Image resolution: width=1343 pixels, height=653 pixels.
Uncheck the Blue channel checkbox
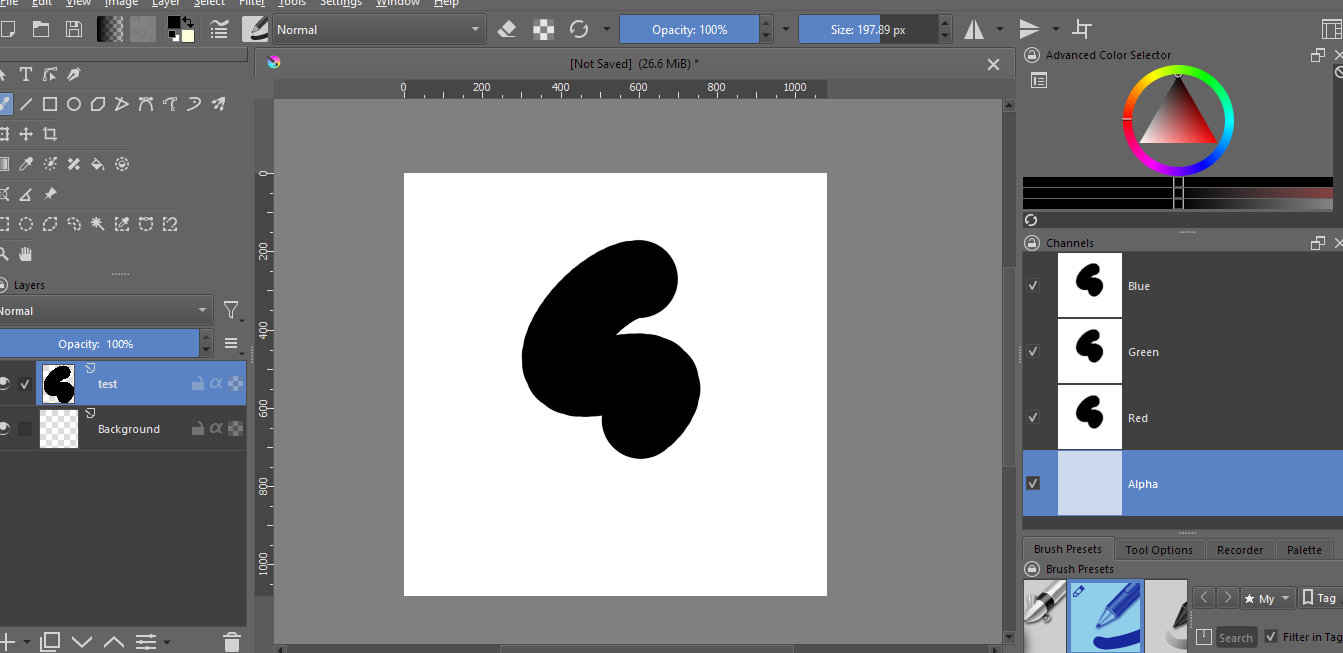(1033, 286)
